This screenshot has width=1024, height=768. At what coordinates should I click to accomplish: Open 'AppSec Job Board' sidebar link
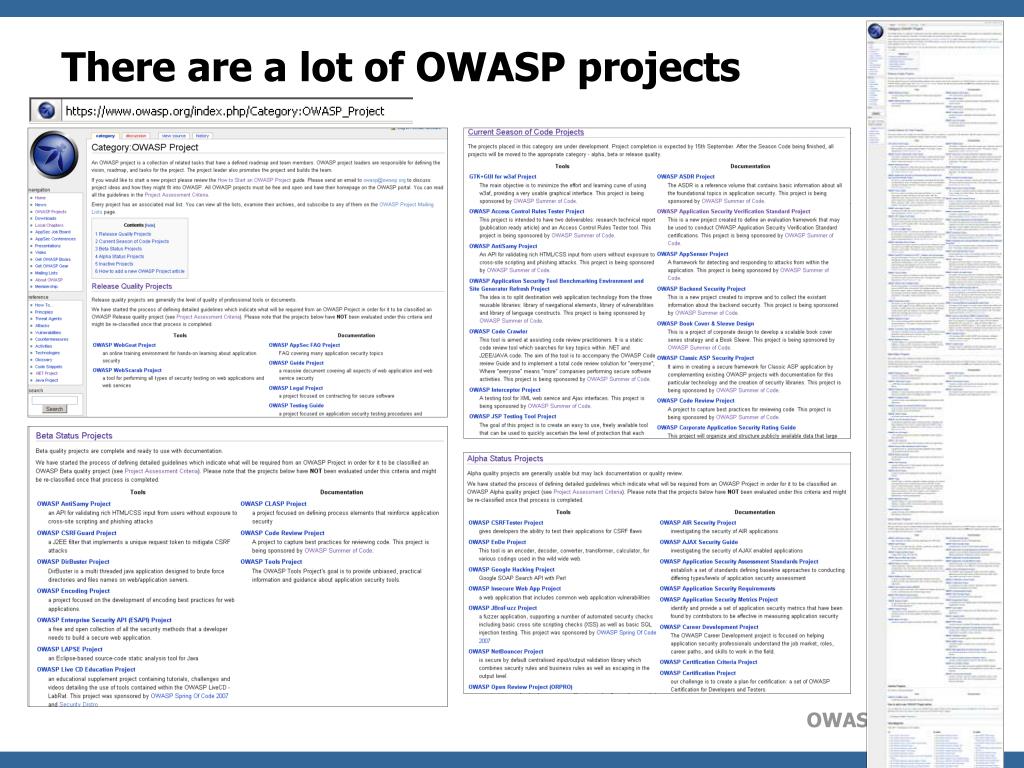click(52, 232)
